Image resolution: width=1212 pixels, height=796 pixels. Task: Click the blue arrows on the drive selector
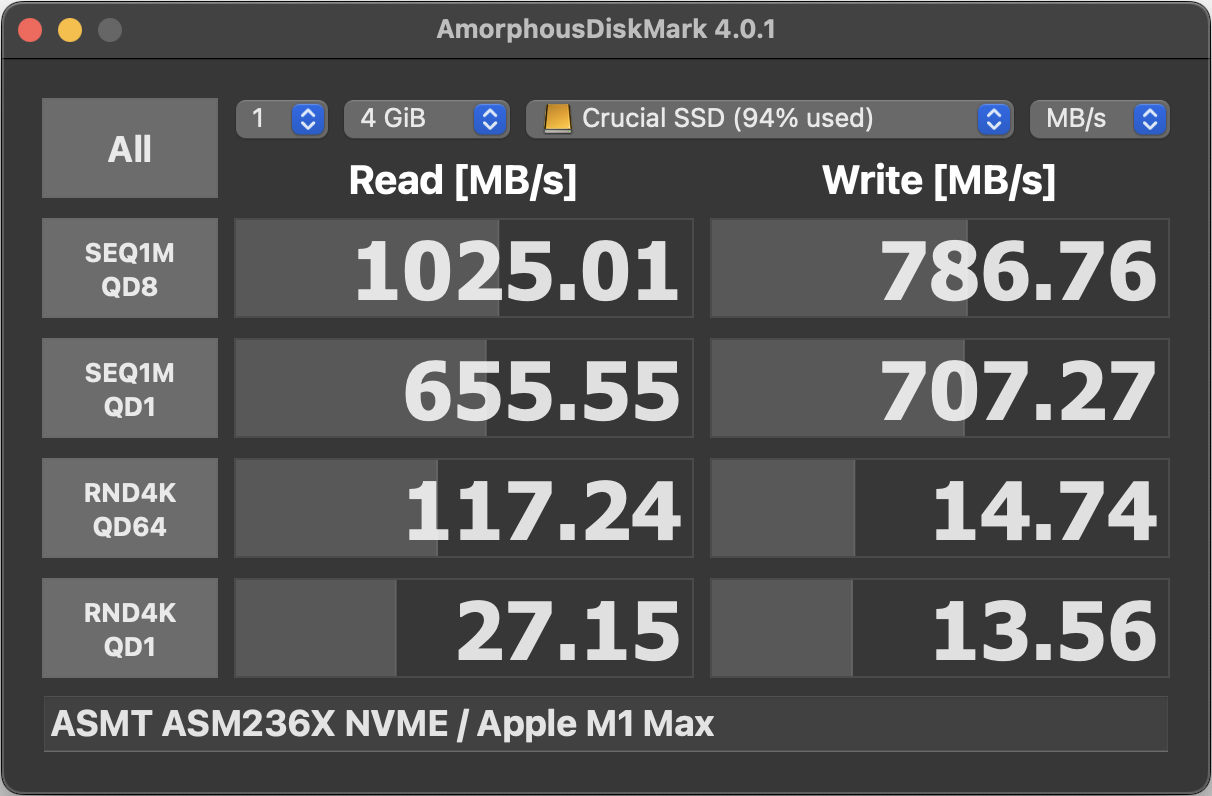coord(993,119)
